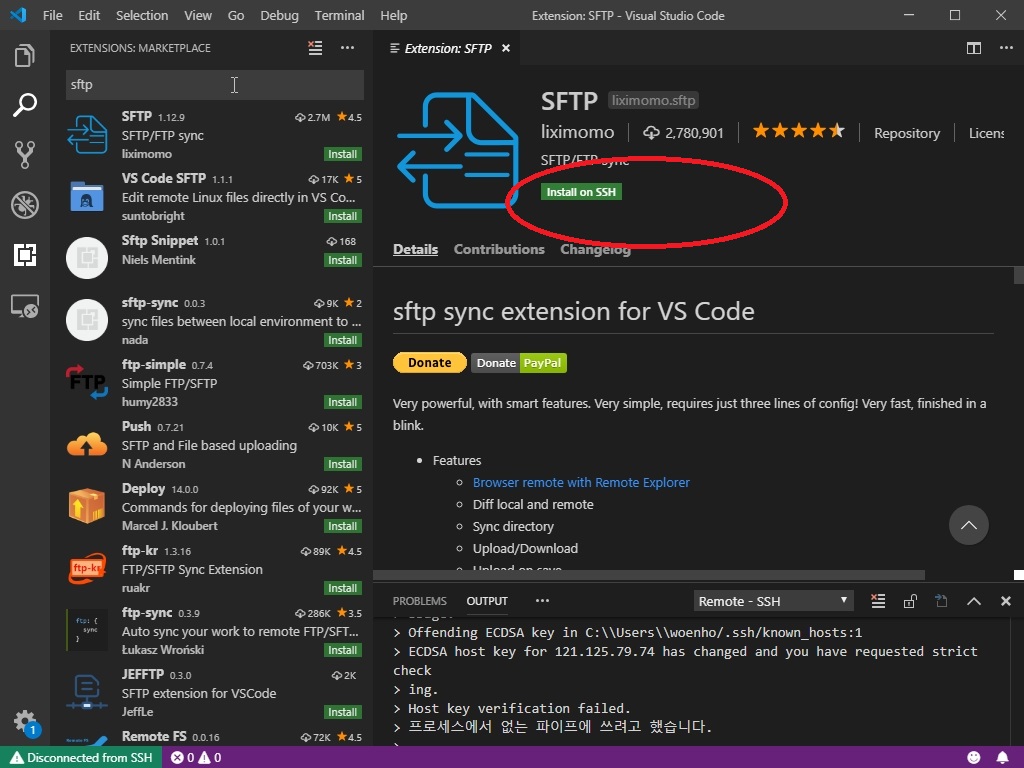Close the Extension: SFTP tab
The height and width of the screenshot is (768, 1024).
click(x=505, y=48)
